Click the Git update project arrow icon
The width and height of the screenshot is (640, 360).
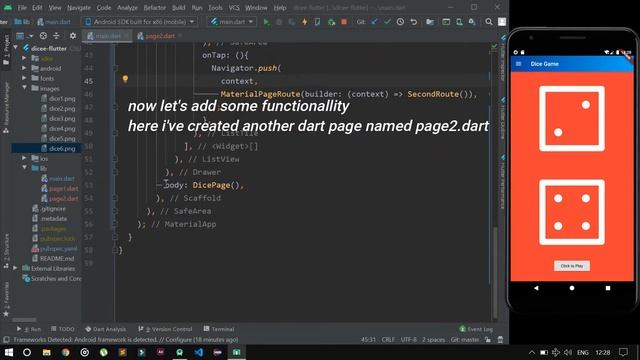point(374,22)
